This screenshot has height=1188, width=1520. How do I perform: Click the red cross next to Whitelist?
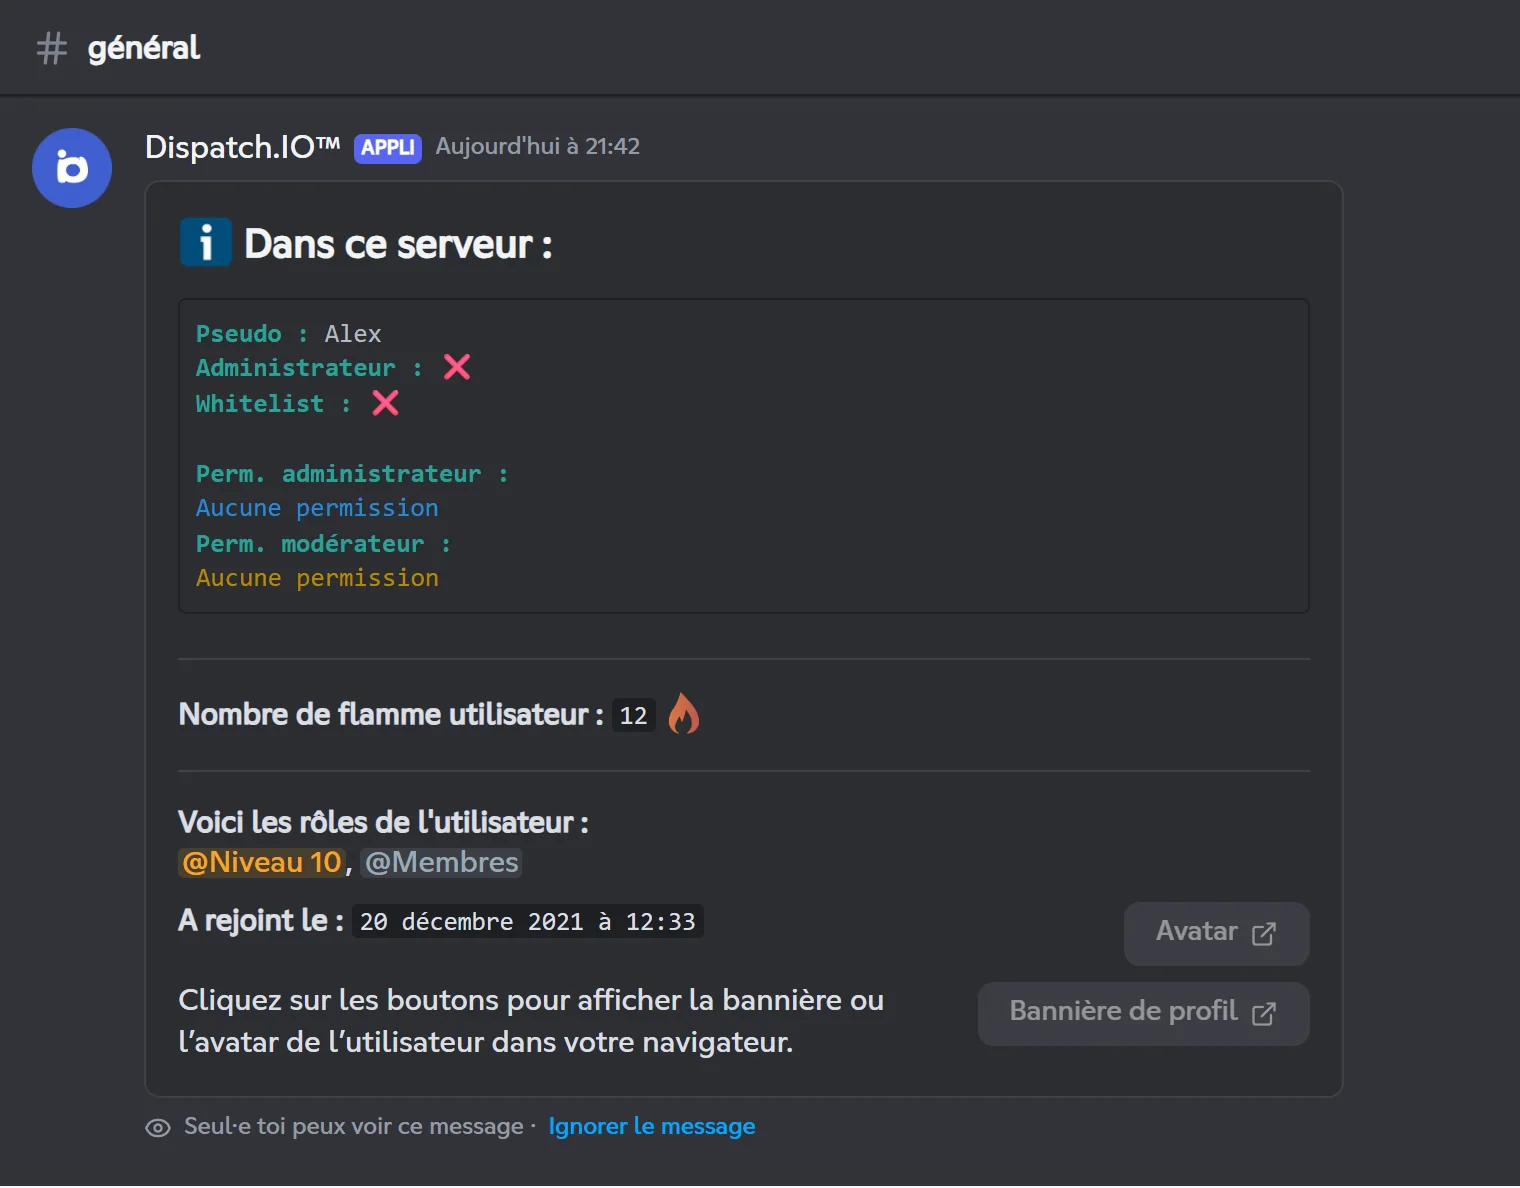pyautogui.click(x=385, y=403)
